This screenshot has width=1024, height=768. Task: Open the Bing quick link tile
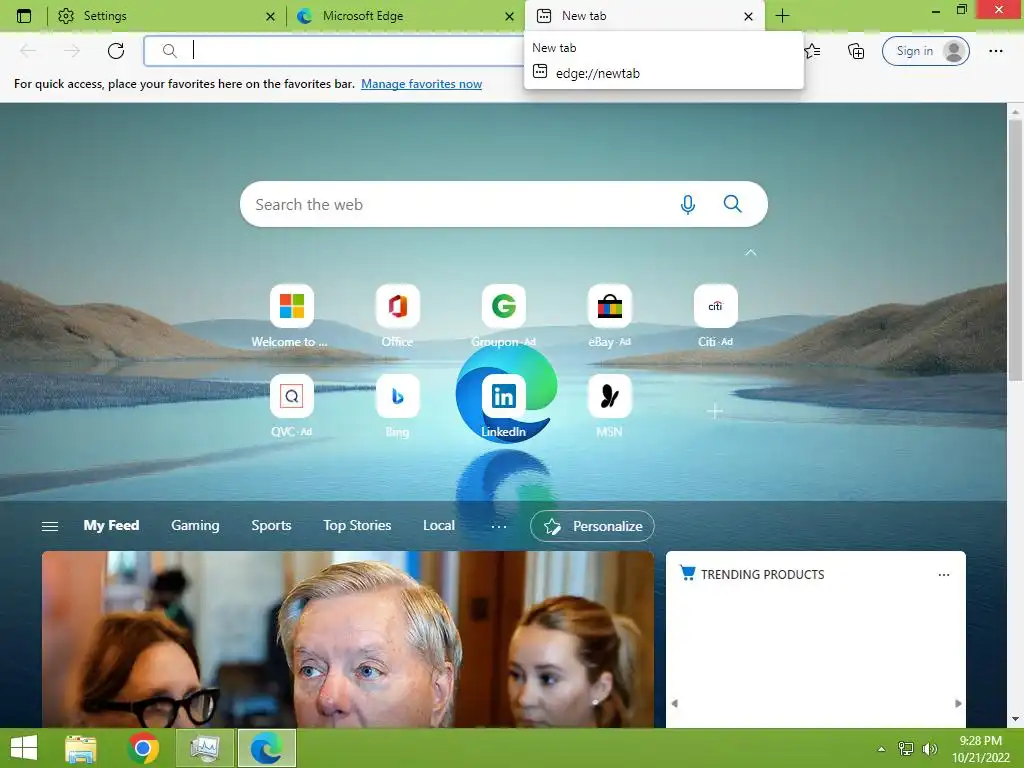[x=397, y=406]
